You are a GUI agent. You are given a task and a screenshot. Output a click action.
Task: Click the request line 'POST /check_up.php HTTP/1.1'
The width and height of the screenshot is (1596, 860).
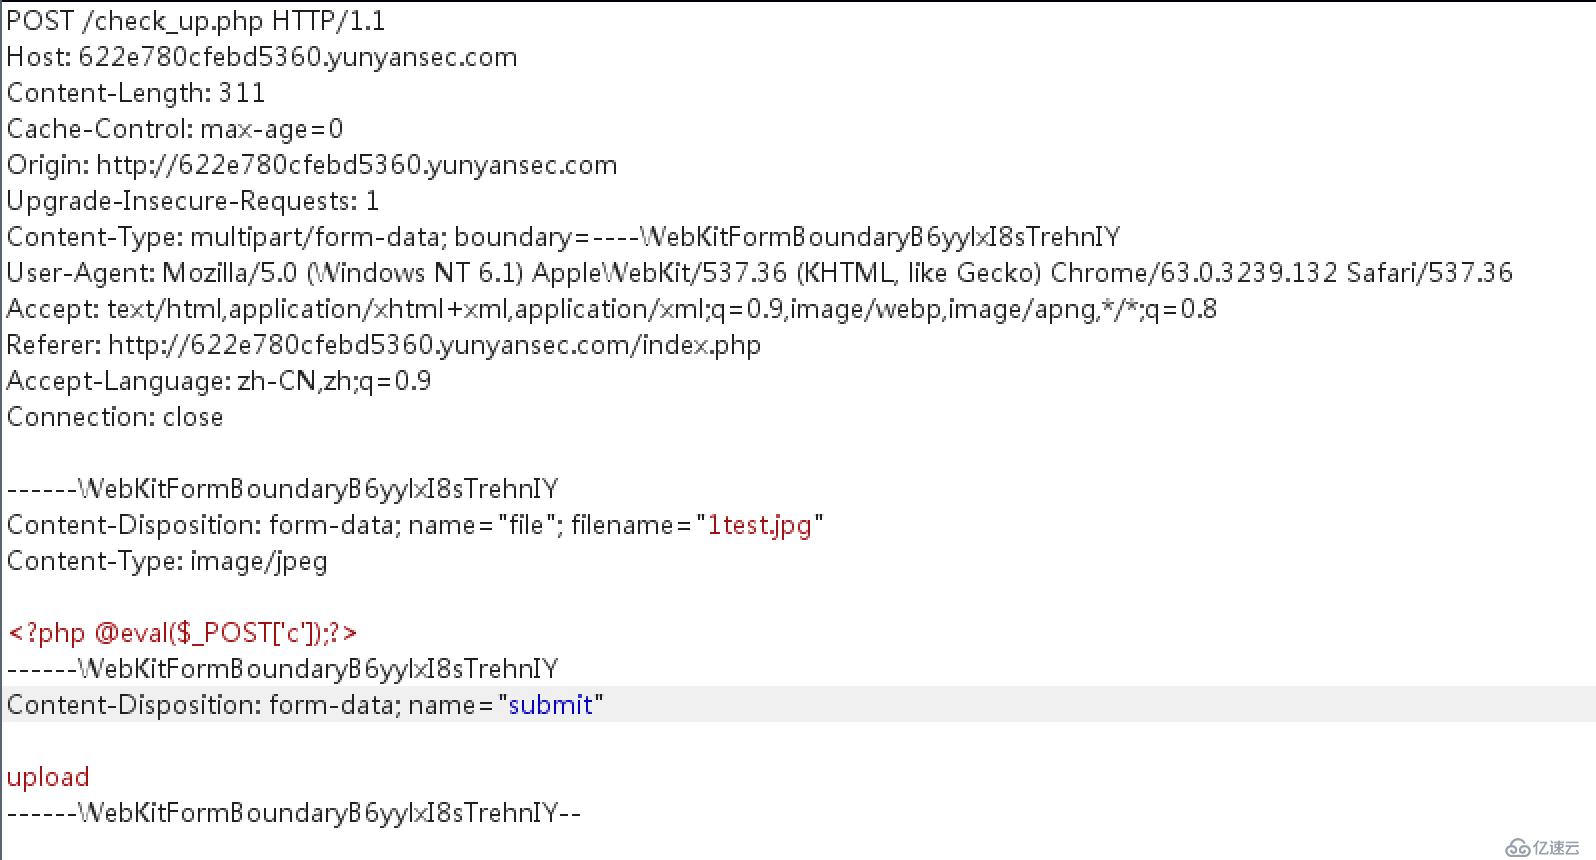point(196,21)
